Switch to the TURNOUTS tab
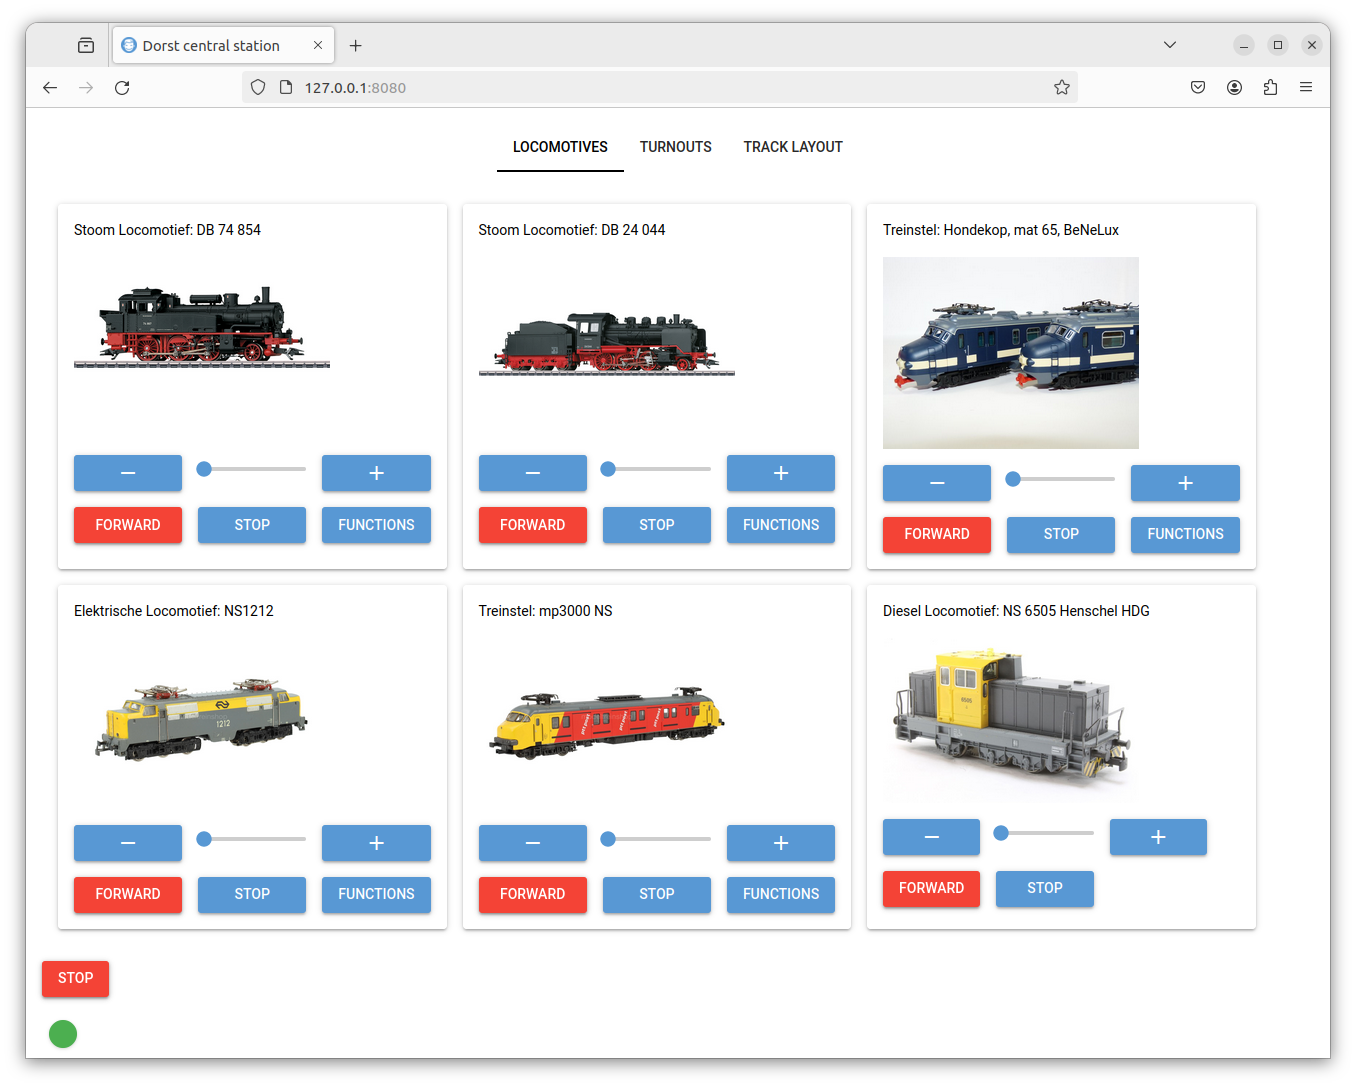The image size is (1356, 1087). click(675, 147)
